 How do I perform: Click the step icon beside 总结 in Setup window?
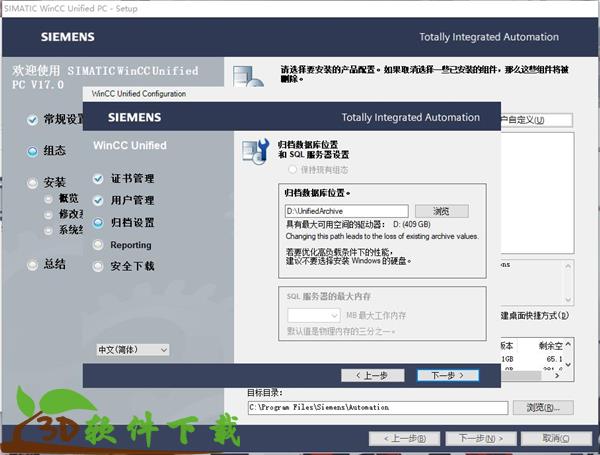33,264
